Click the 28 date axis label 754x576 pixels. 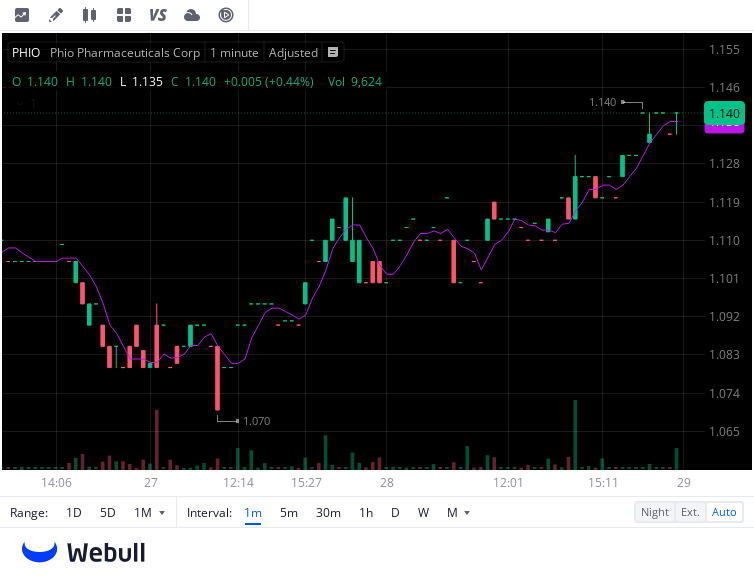click(x=387, y=483)
